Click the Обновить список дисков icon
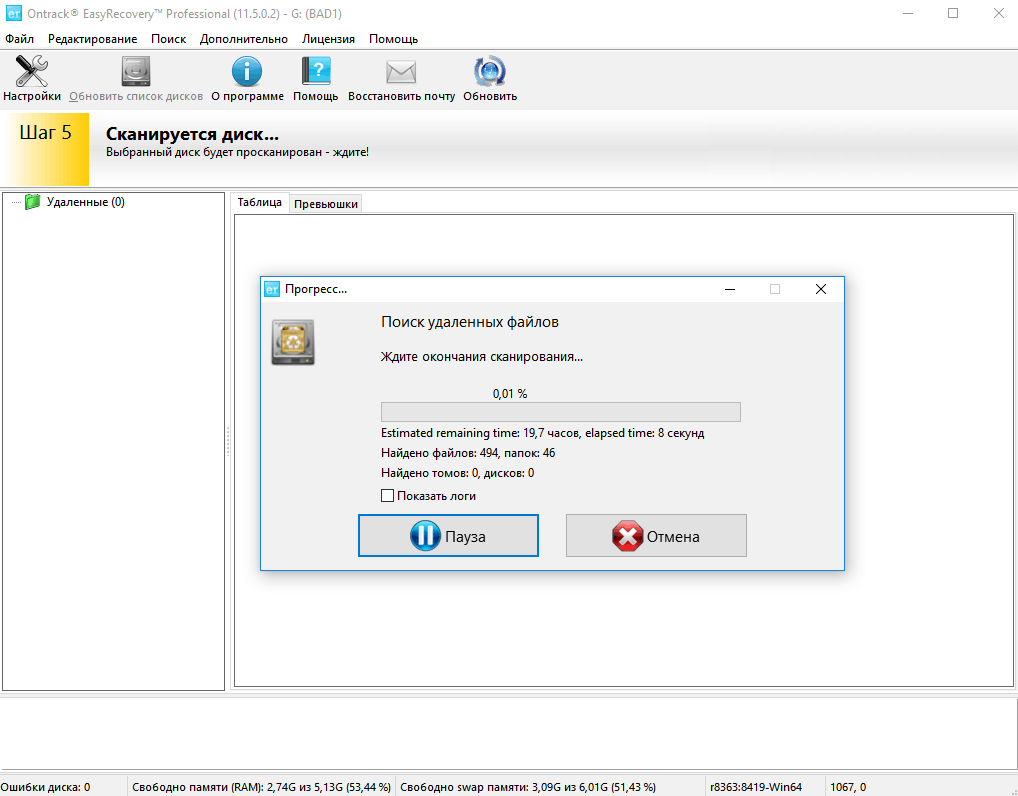 point(136,73)
